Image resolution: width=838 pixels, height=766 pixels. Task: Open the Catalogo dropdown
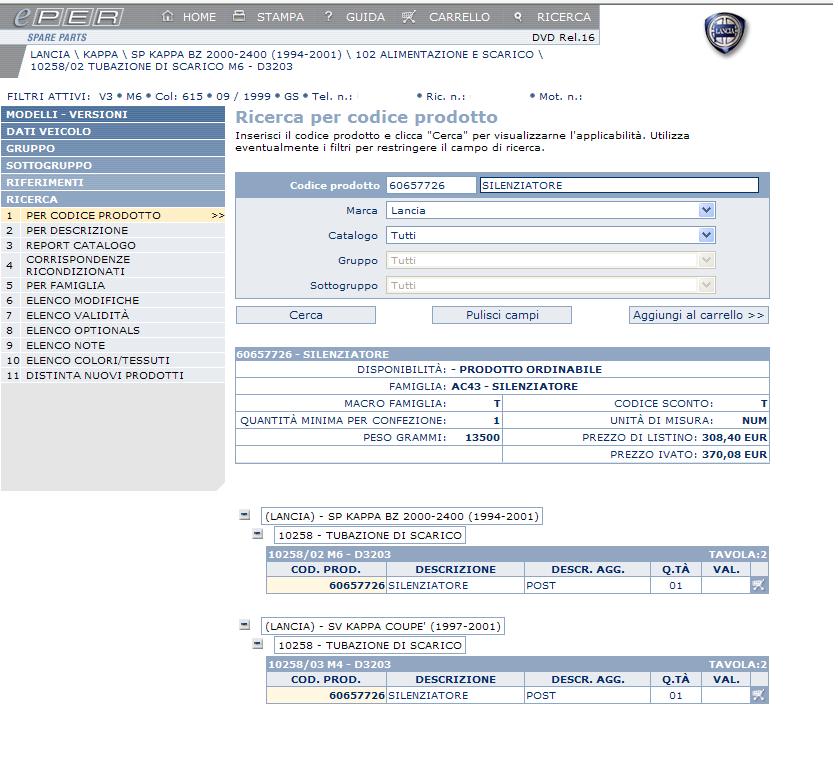[550, 235]
